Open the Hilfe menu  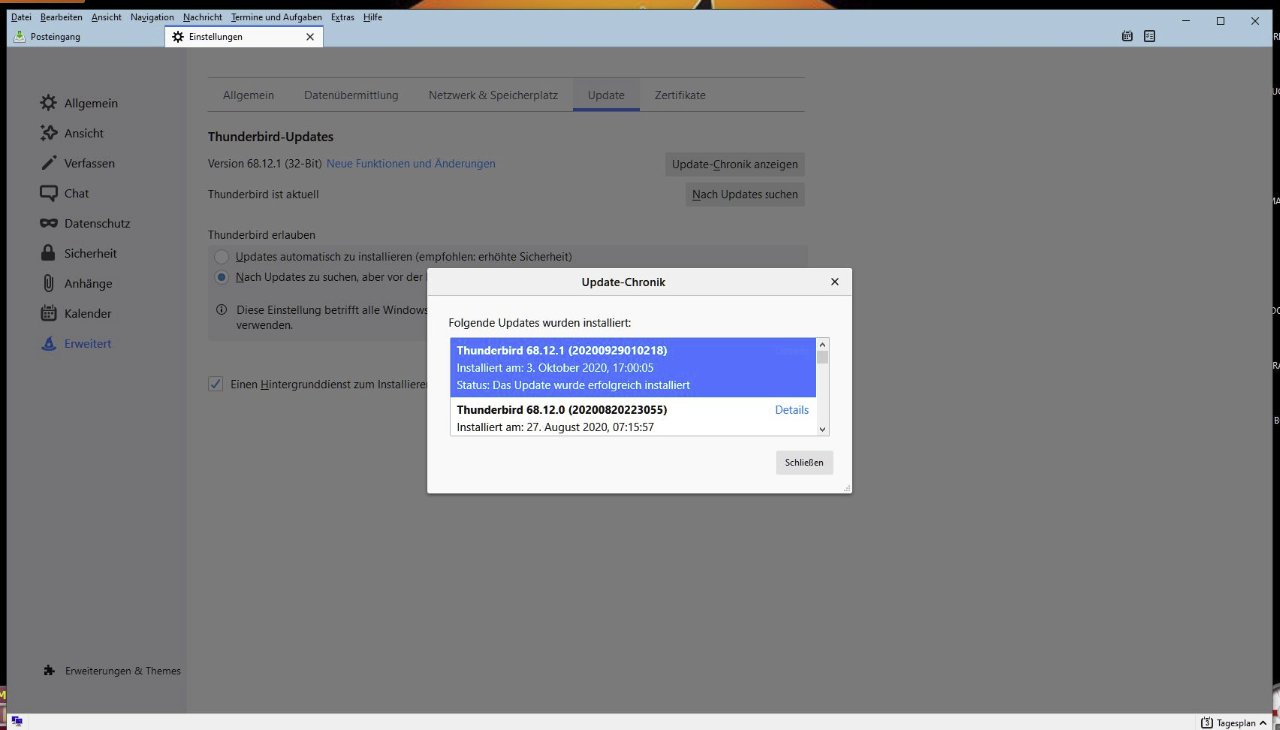[373, 17]
